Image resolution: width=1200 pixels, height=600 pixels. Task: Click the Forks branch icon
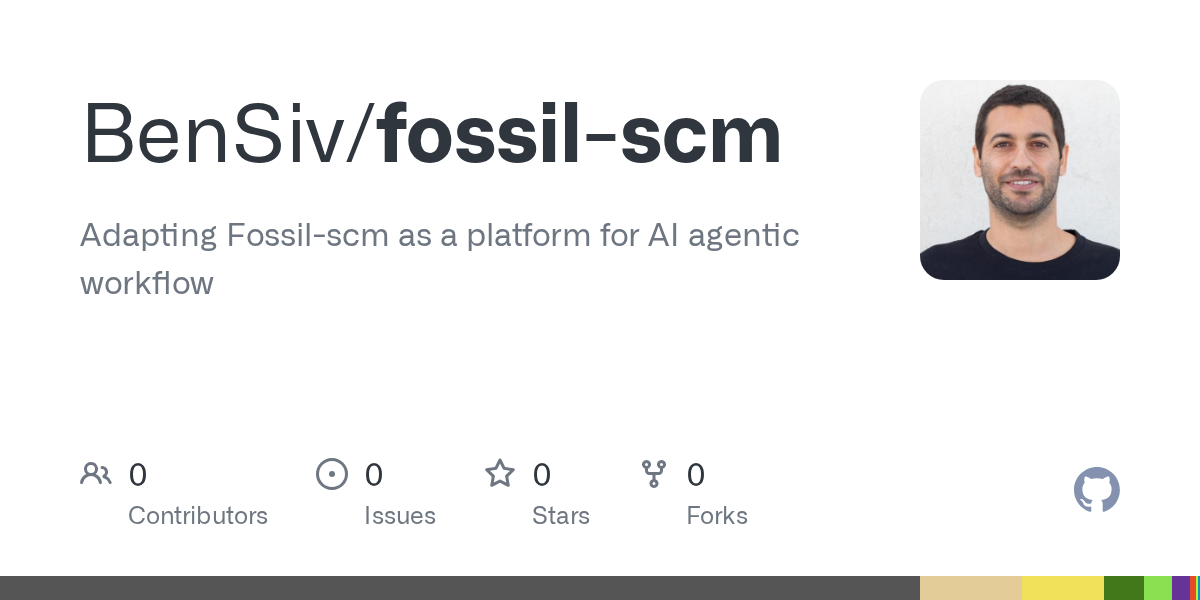click(654, 474)
